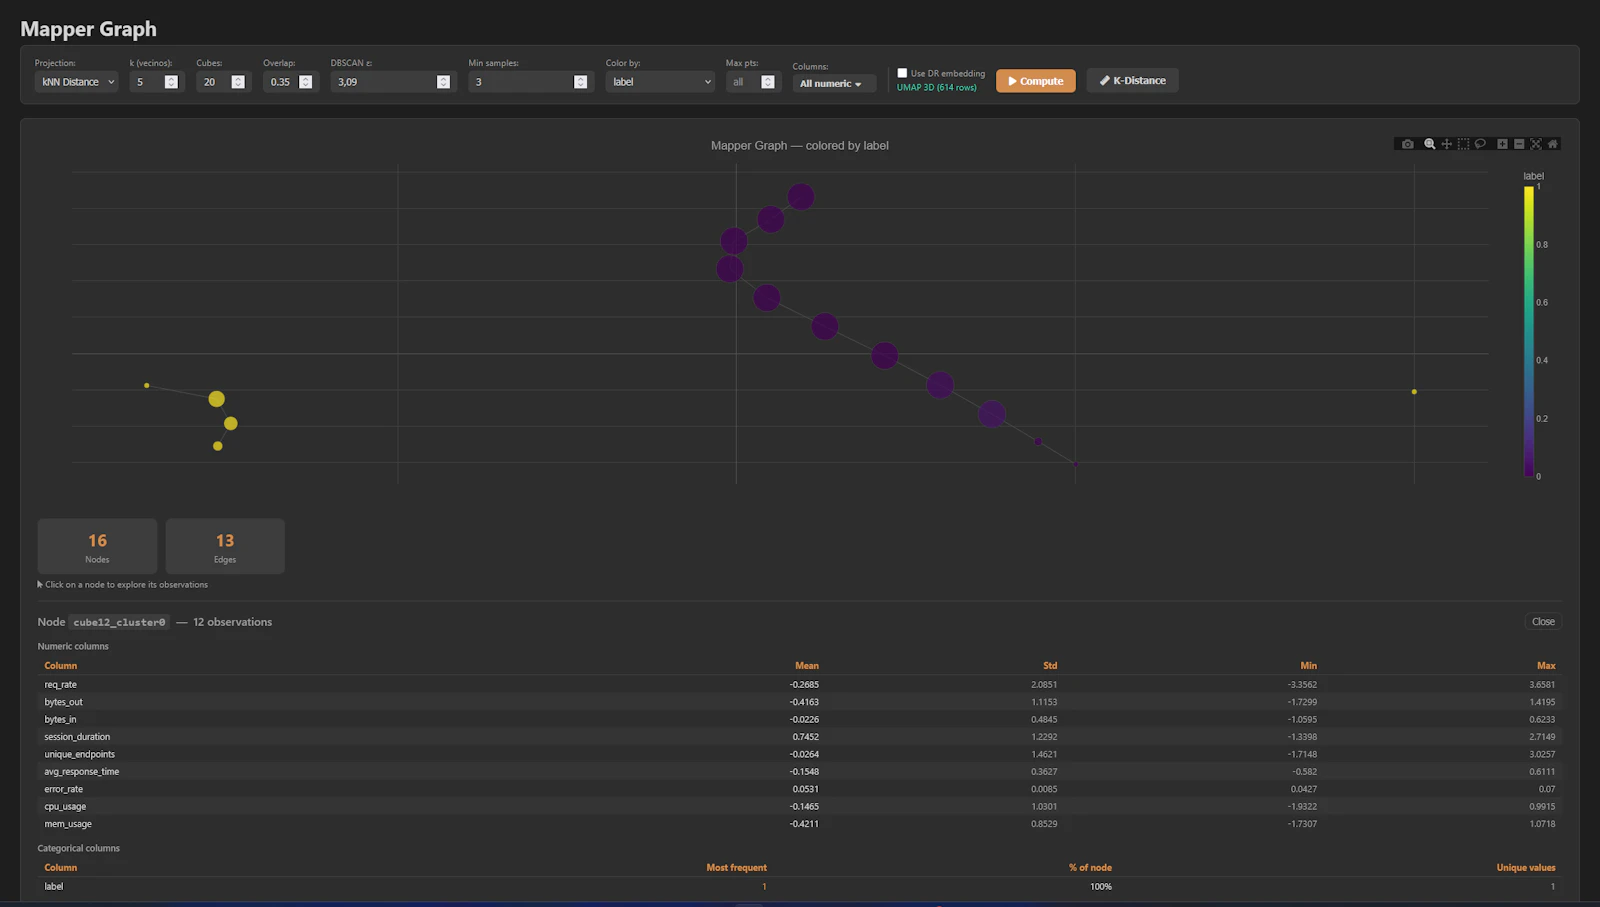Adjust the Overlap stepper arrows
This screenshot has width=1600, height=907.
306,82
